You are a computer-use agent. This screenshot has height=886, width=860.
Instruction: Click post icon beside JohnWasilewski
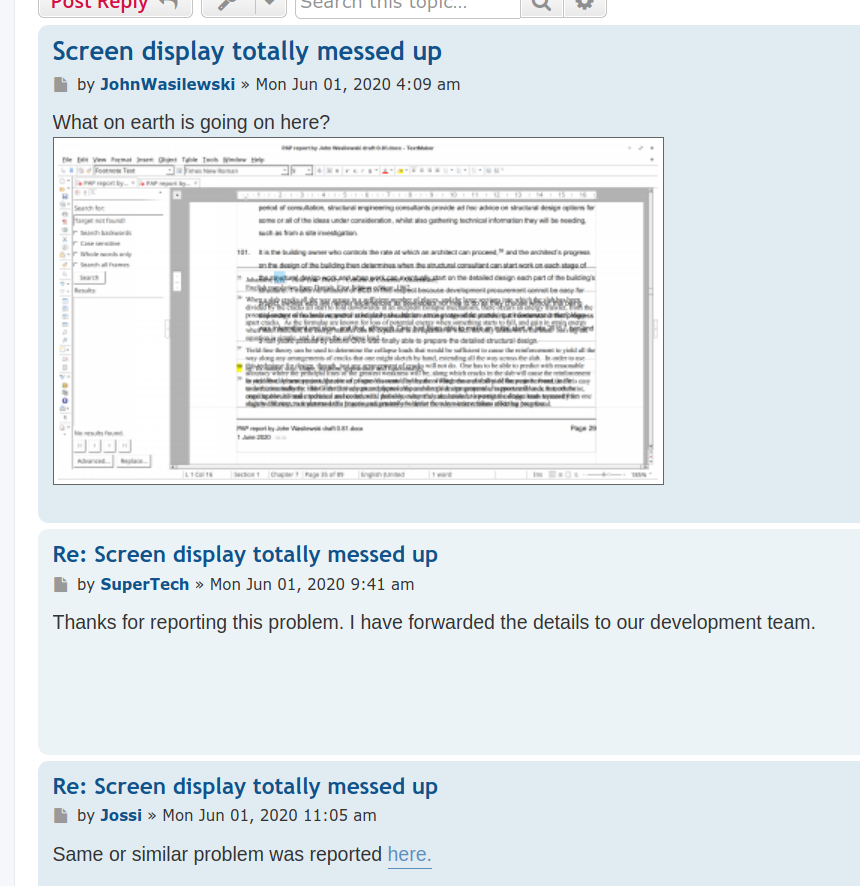point(62,85)
